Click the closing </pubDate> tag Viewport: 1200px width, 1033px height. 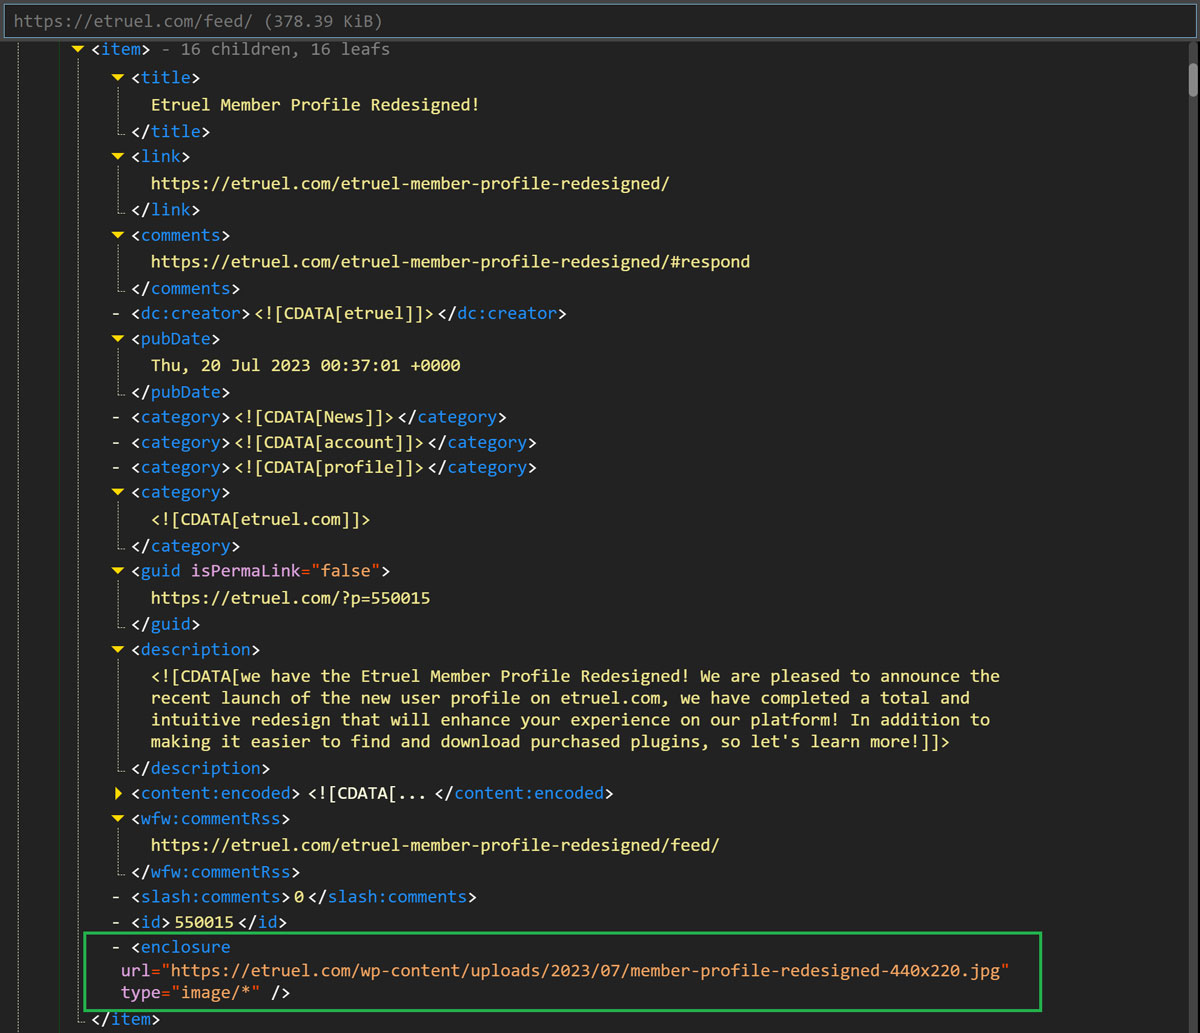180,392
